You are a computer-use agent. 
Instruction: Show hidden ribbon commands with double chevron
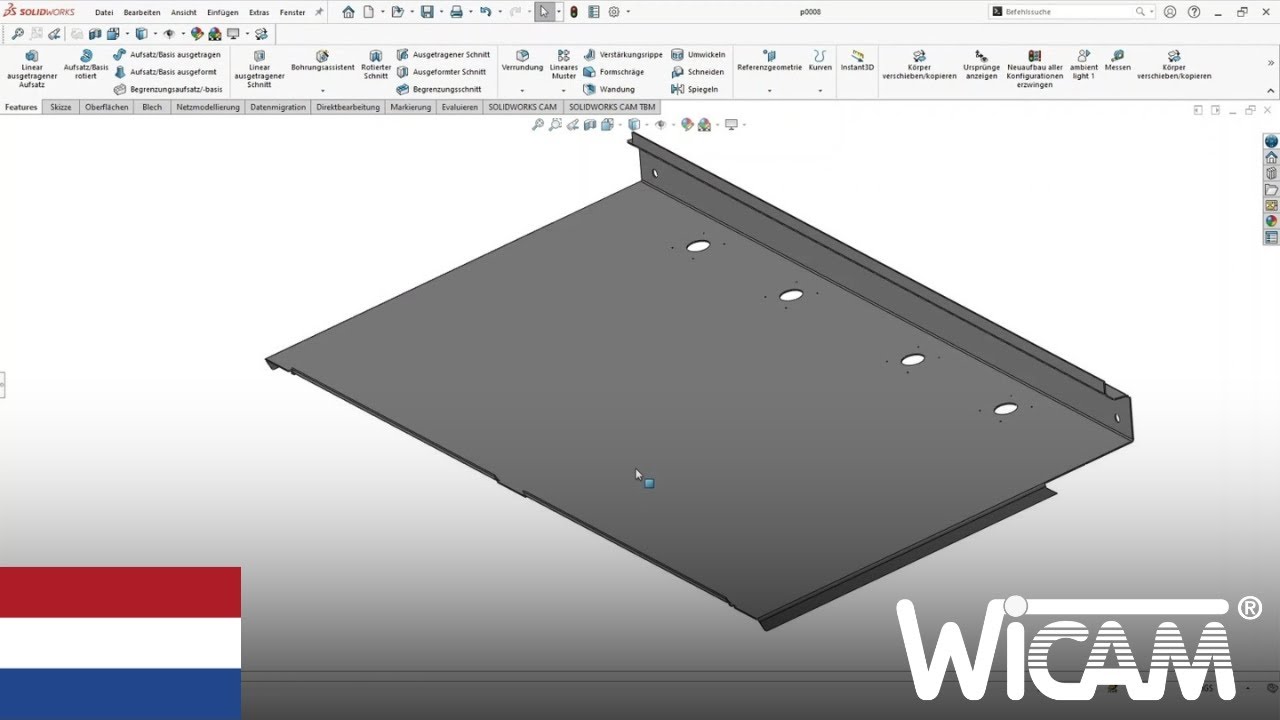point(1271,62)
